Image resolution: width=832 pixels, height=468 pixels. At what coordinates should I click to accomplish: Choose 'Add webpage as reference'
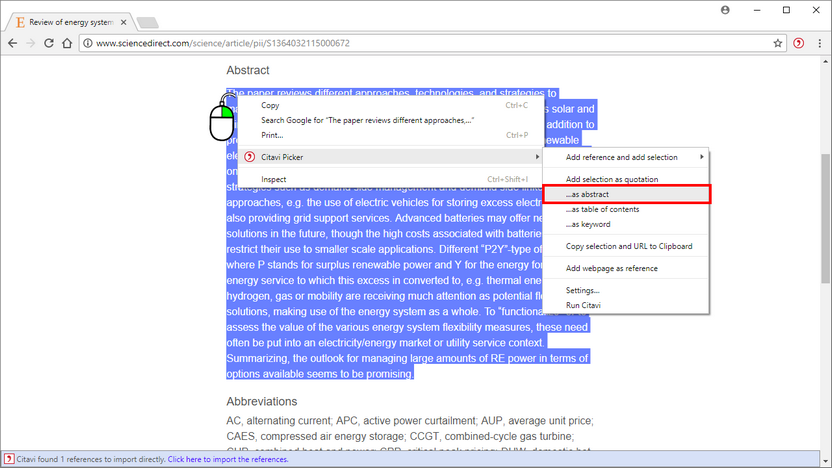click(x=626, y=268)
